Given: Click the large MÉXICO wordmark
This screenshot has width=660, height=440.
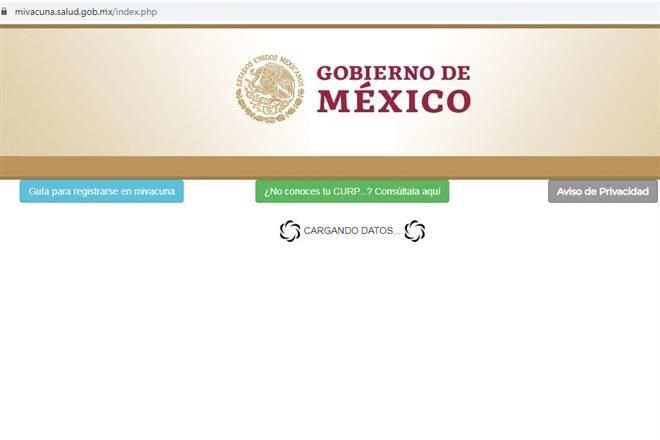Looking at the screenshot, I should (393, 102).
